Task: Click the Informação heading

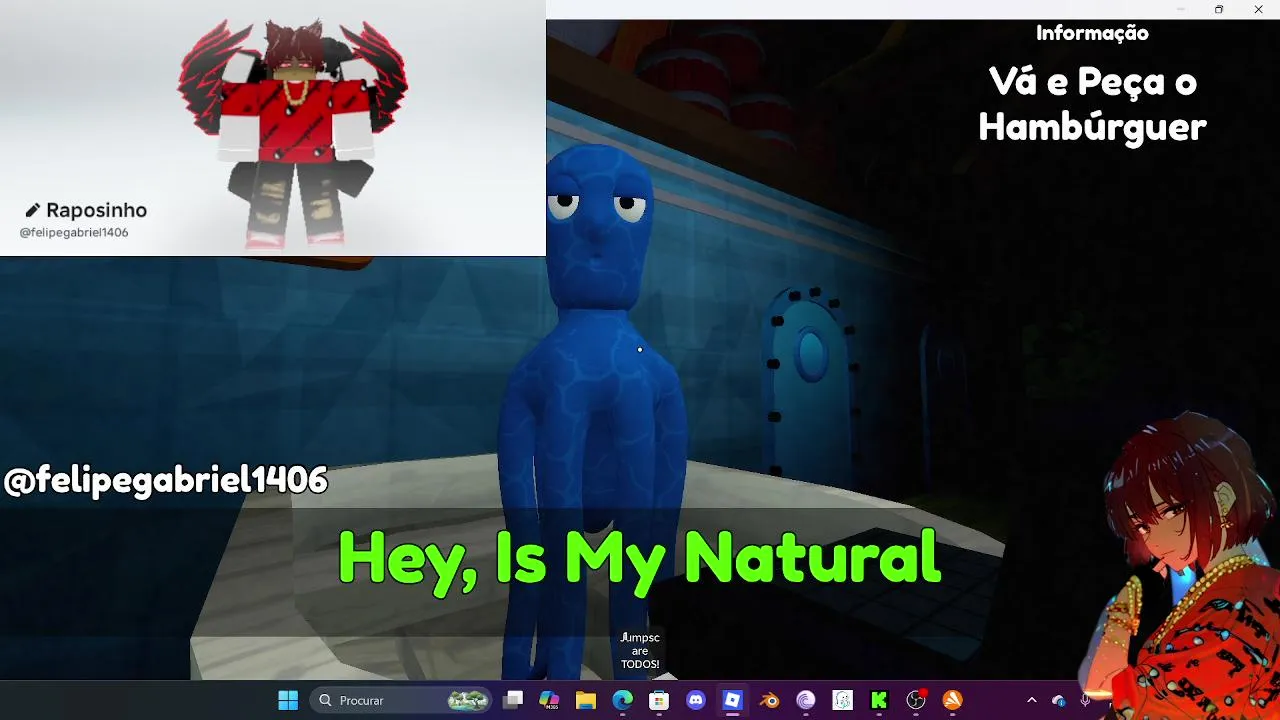Action: click(1092, 33)
